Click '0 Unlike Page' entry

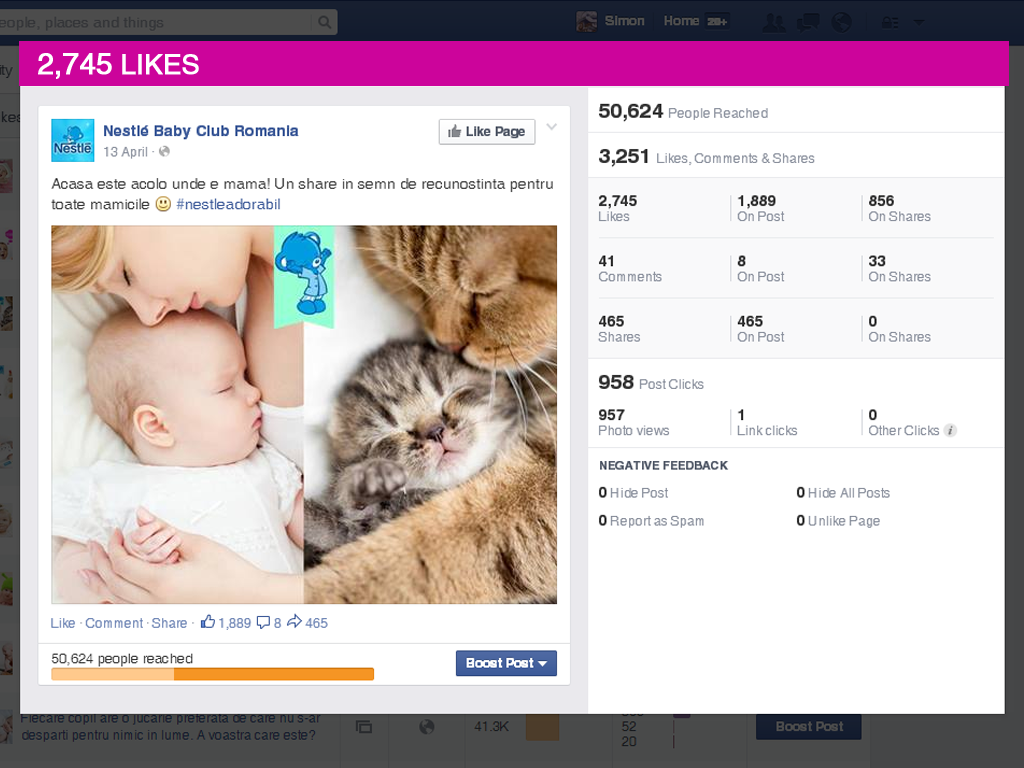(838, 520)
